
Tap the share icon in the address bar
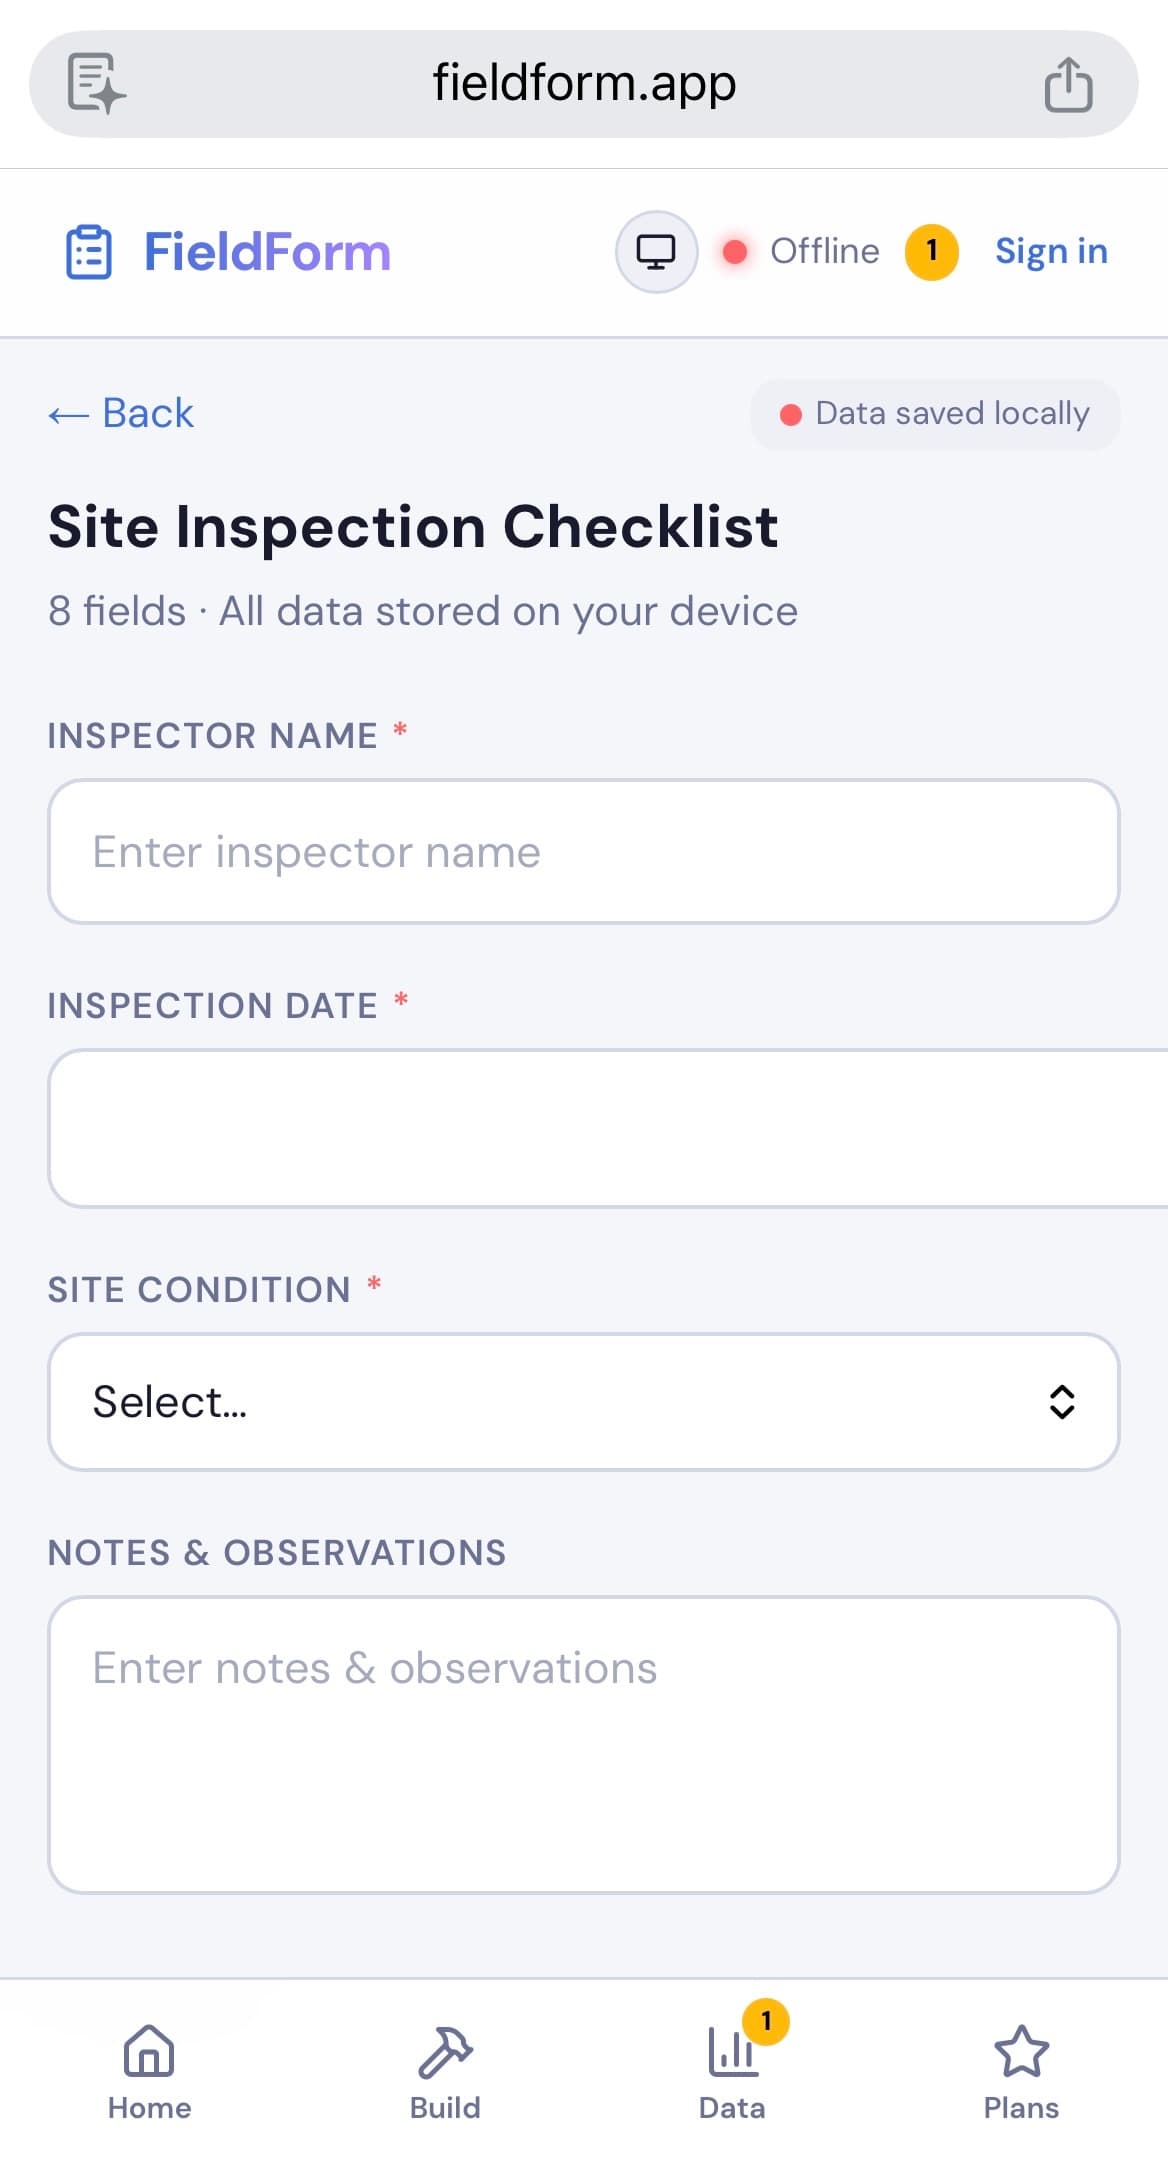(1068, 84)
